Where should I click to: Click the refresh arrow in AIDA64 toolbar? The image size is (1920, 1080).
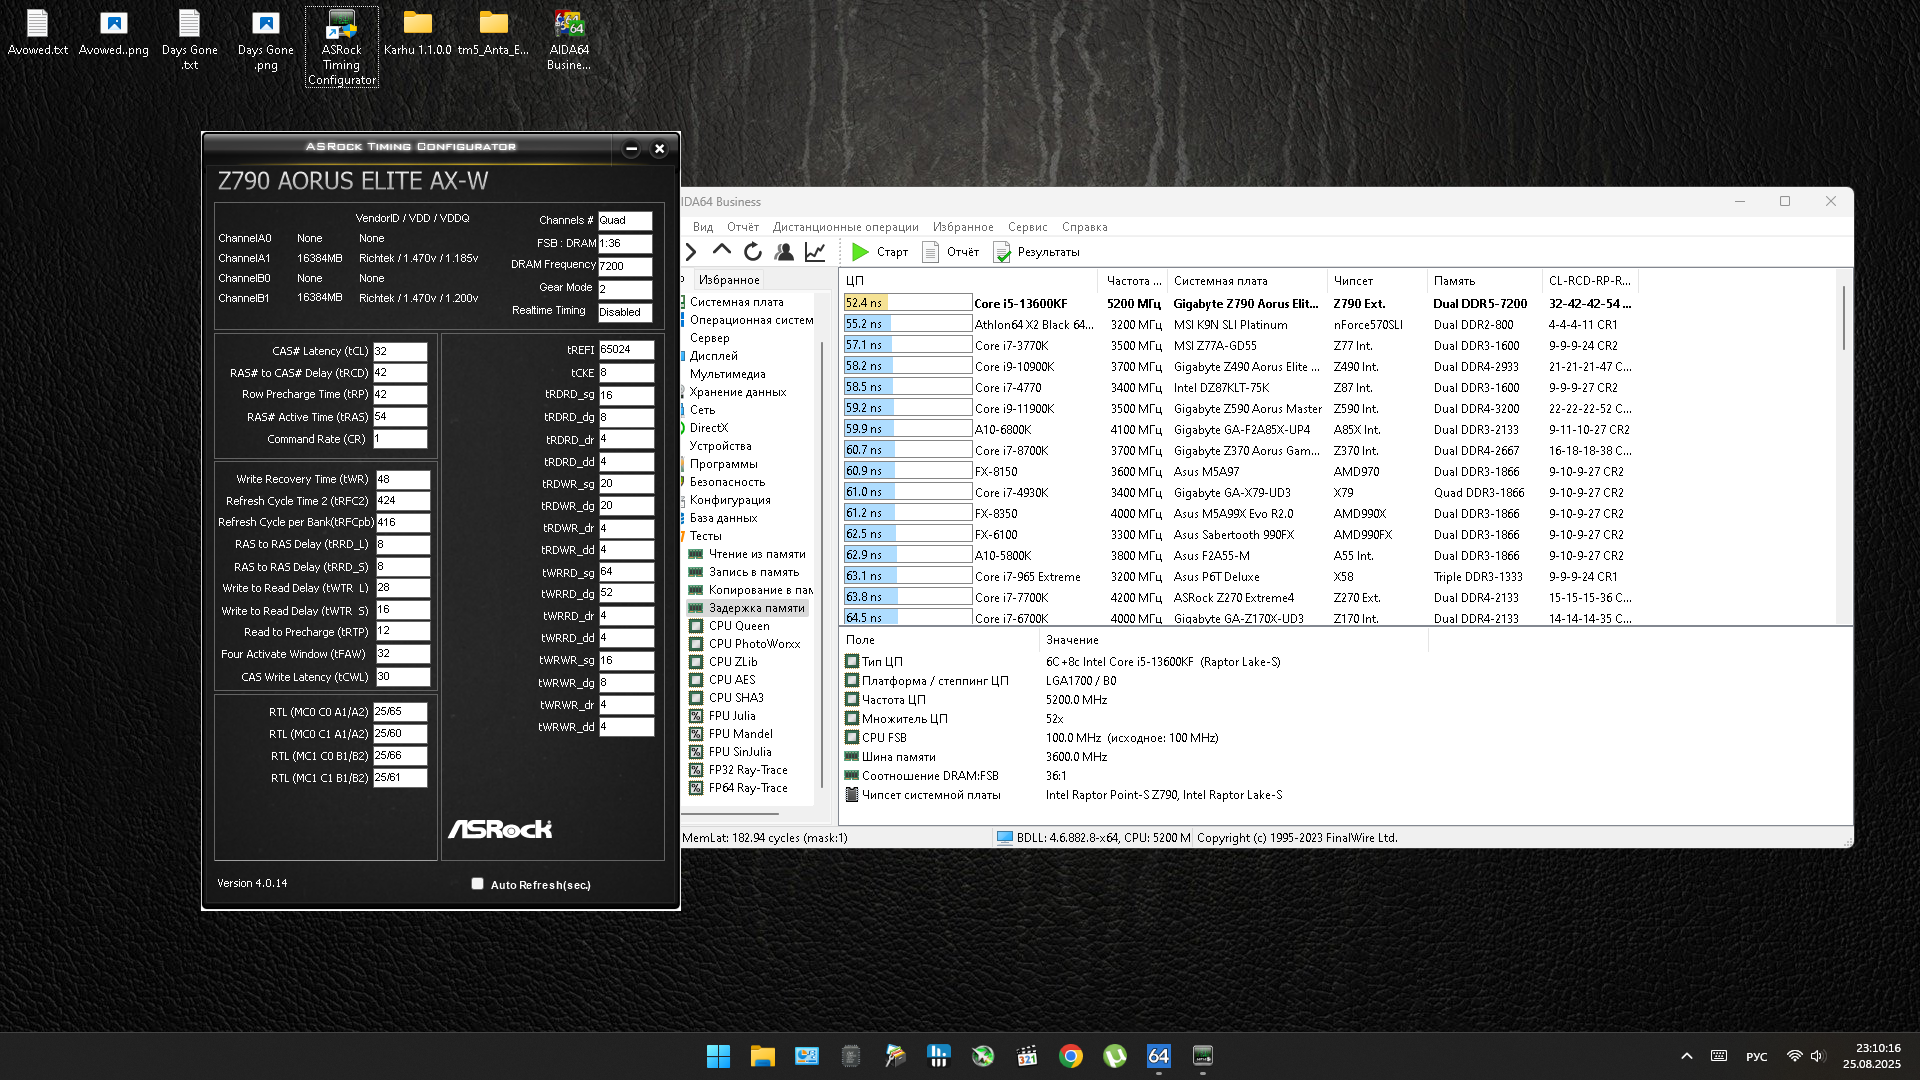tap(753, 252)
